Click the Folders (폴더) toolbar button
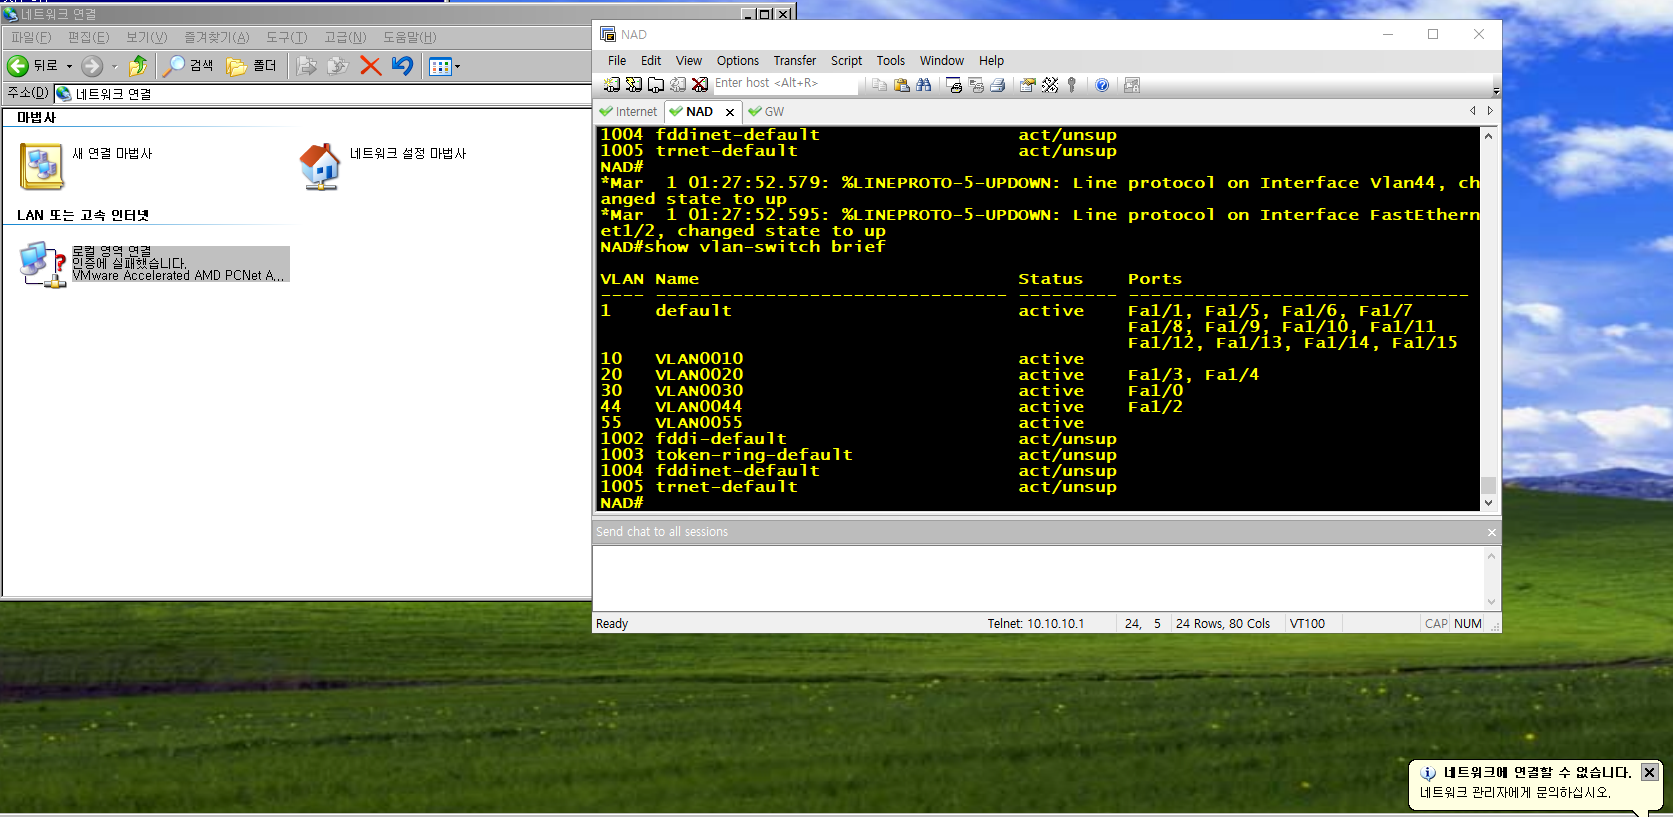Viewport: 1673px width, 817px height. click(251, 66)
